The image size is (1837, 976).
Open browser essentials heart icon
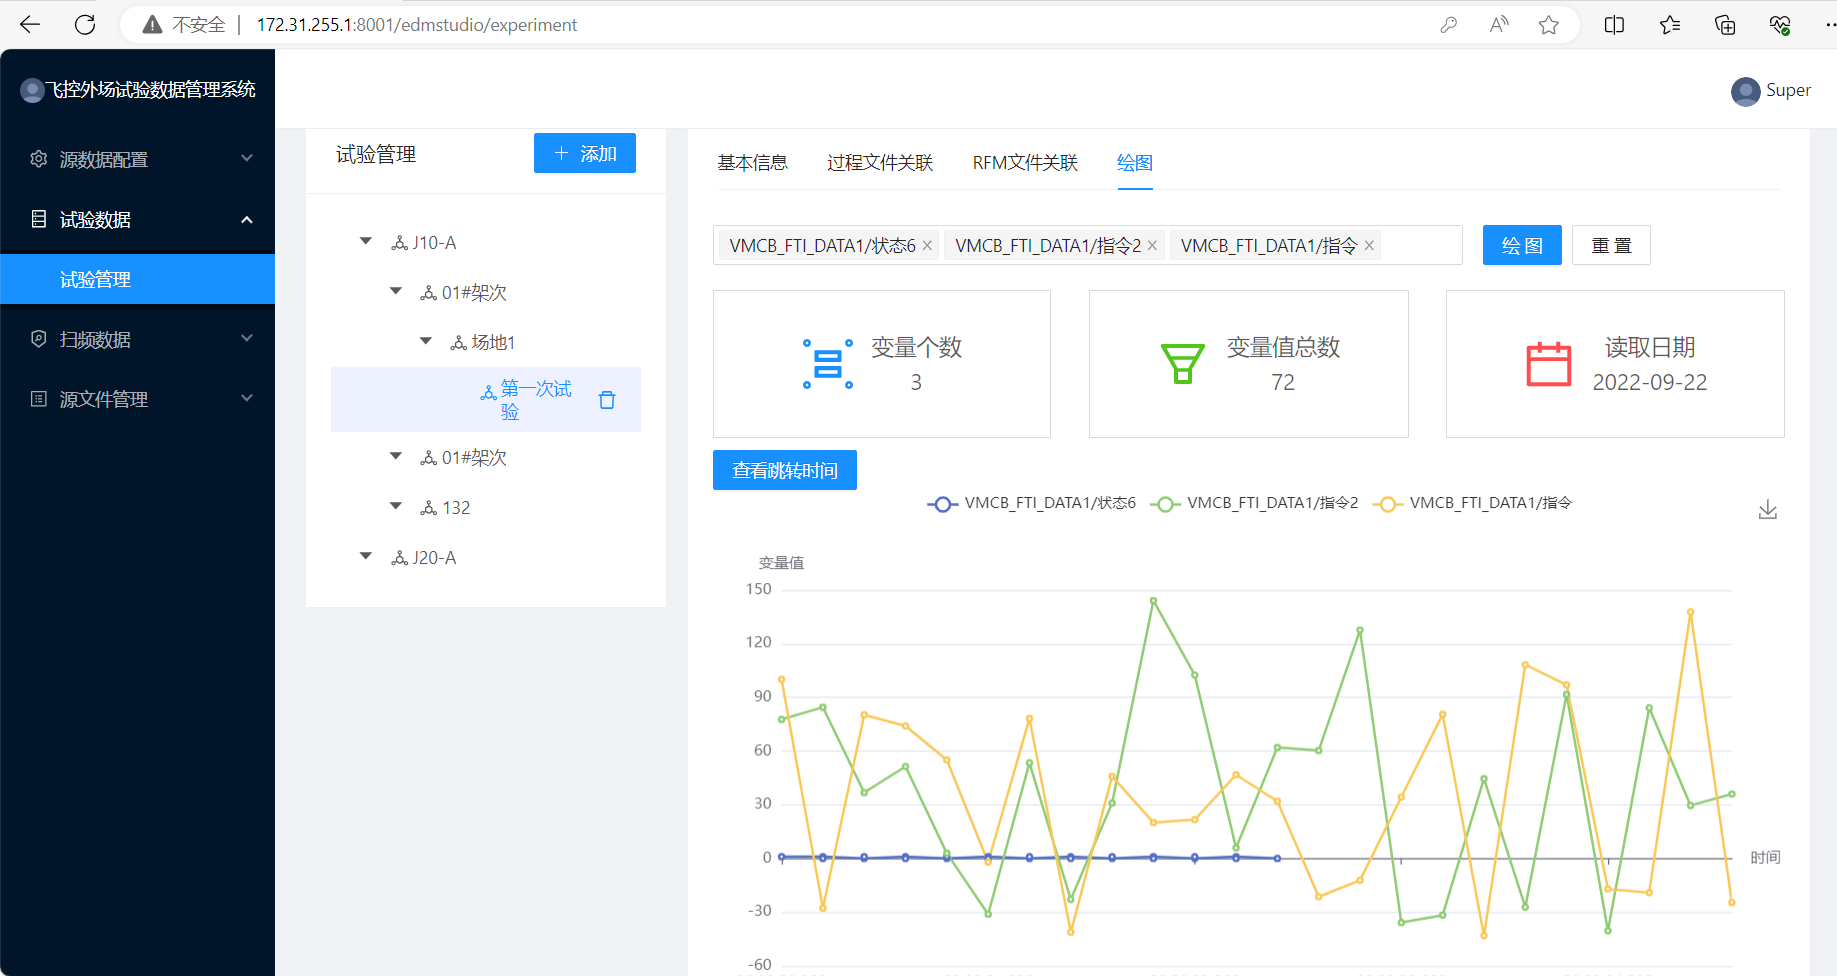point(1780,25)
